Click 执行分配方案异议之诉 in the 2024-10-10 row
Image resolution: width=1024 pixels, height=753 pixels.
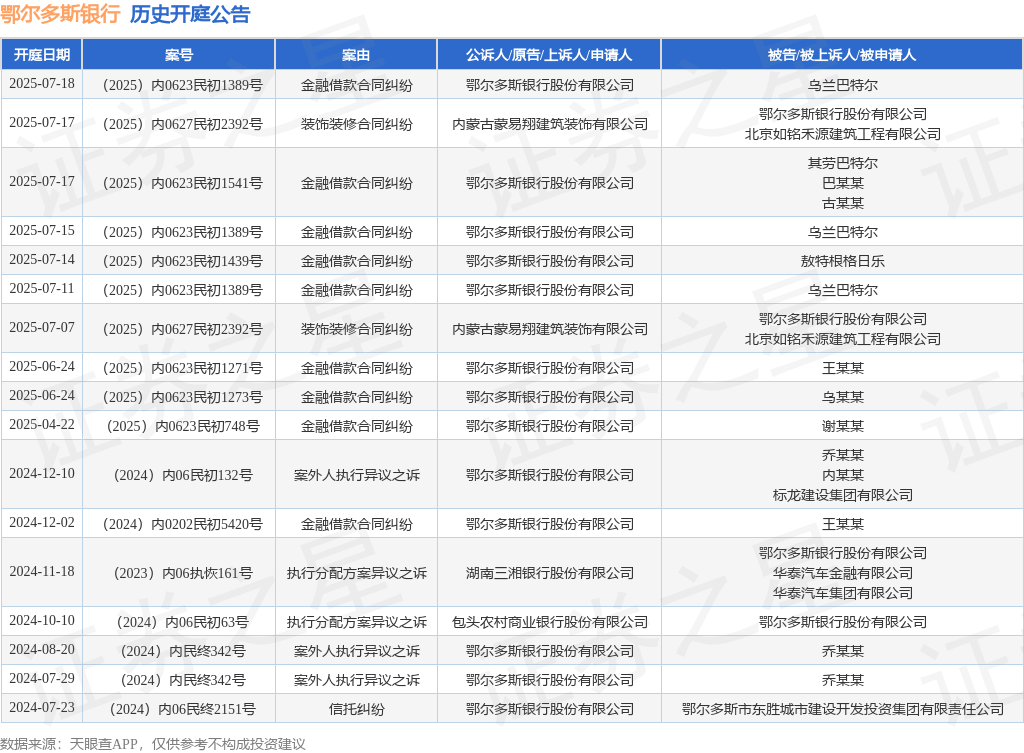click(x=356, y=622)
